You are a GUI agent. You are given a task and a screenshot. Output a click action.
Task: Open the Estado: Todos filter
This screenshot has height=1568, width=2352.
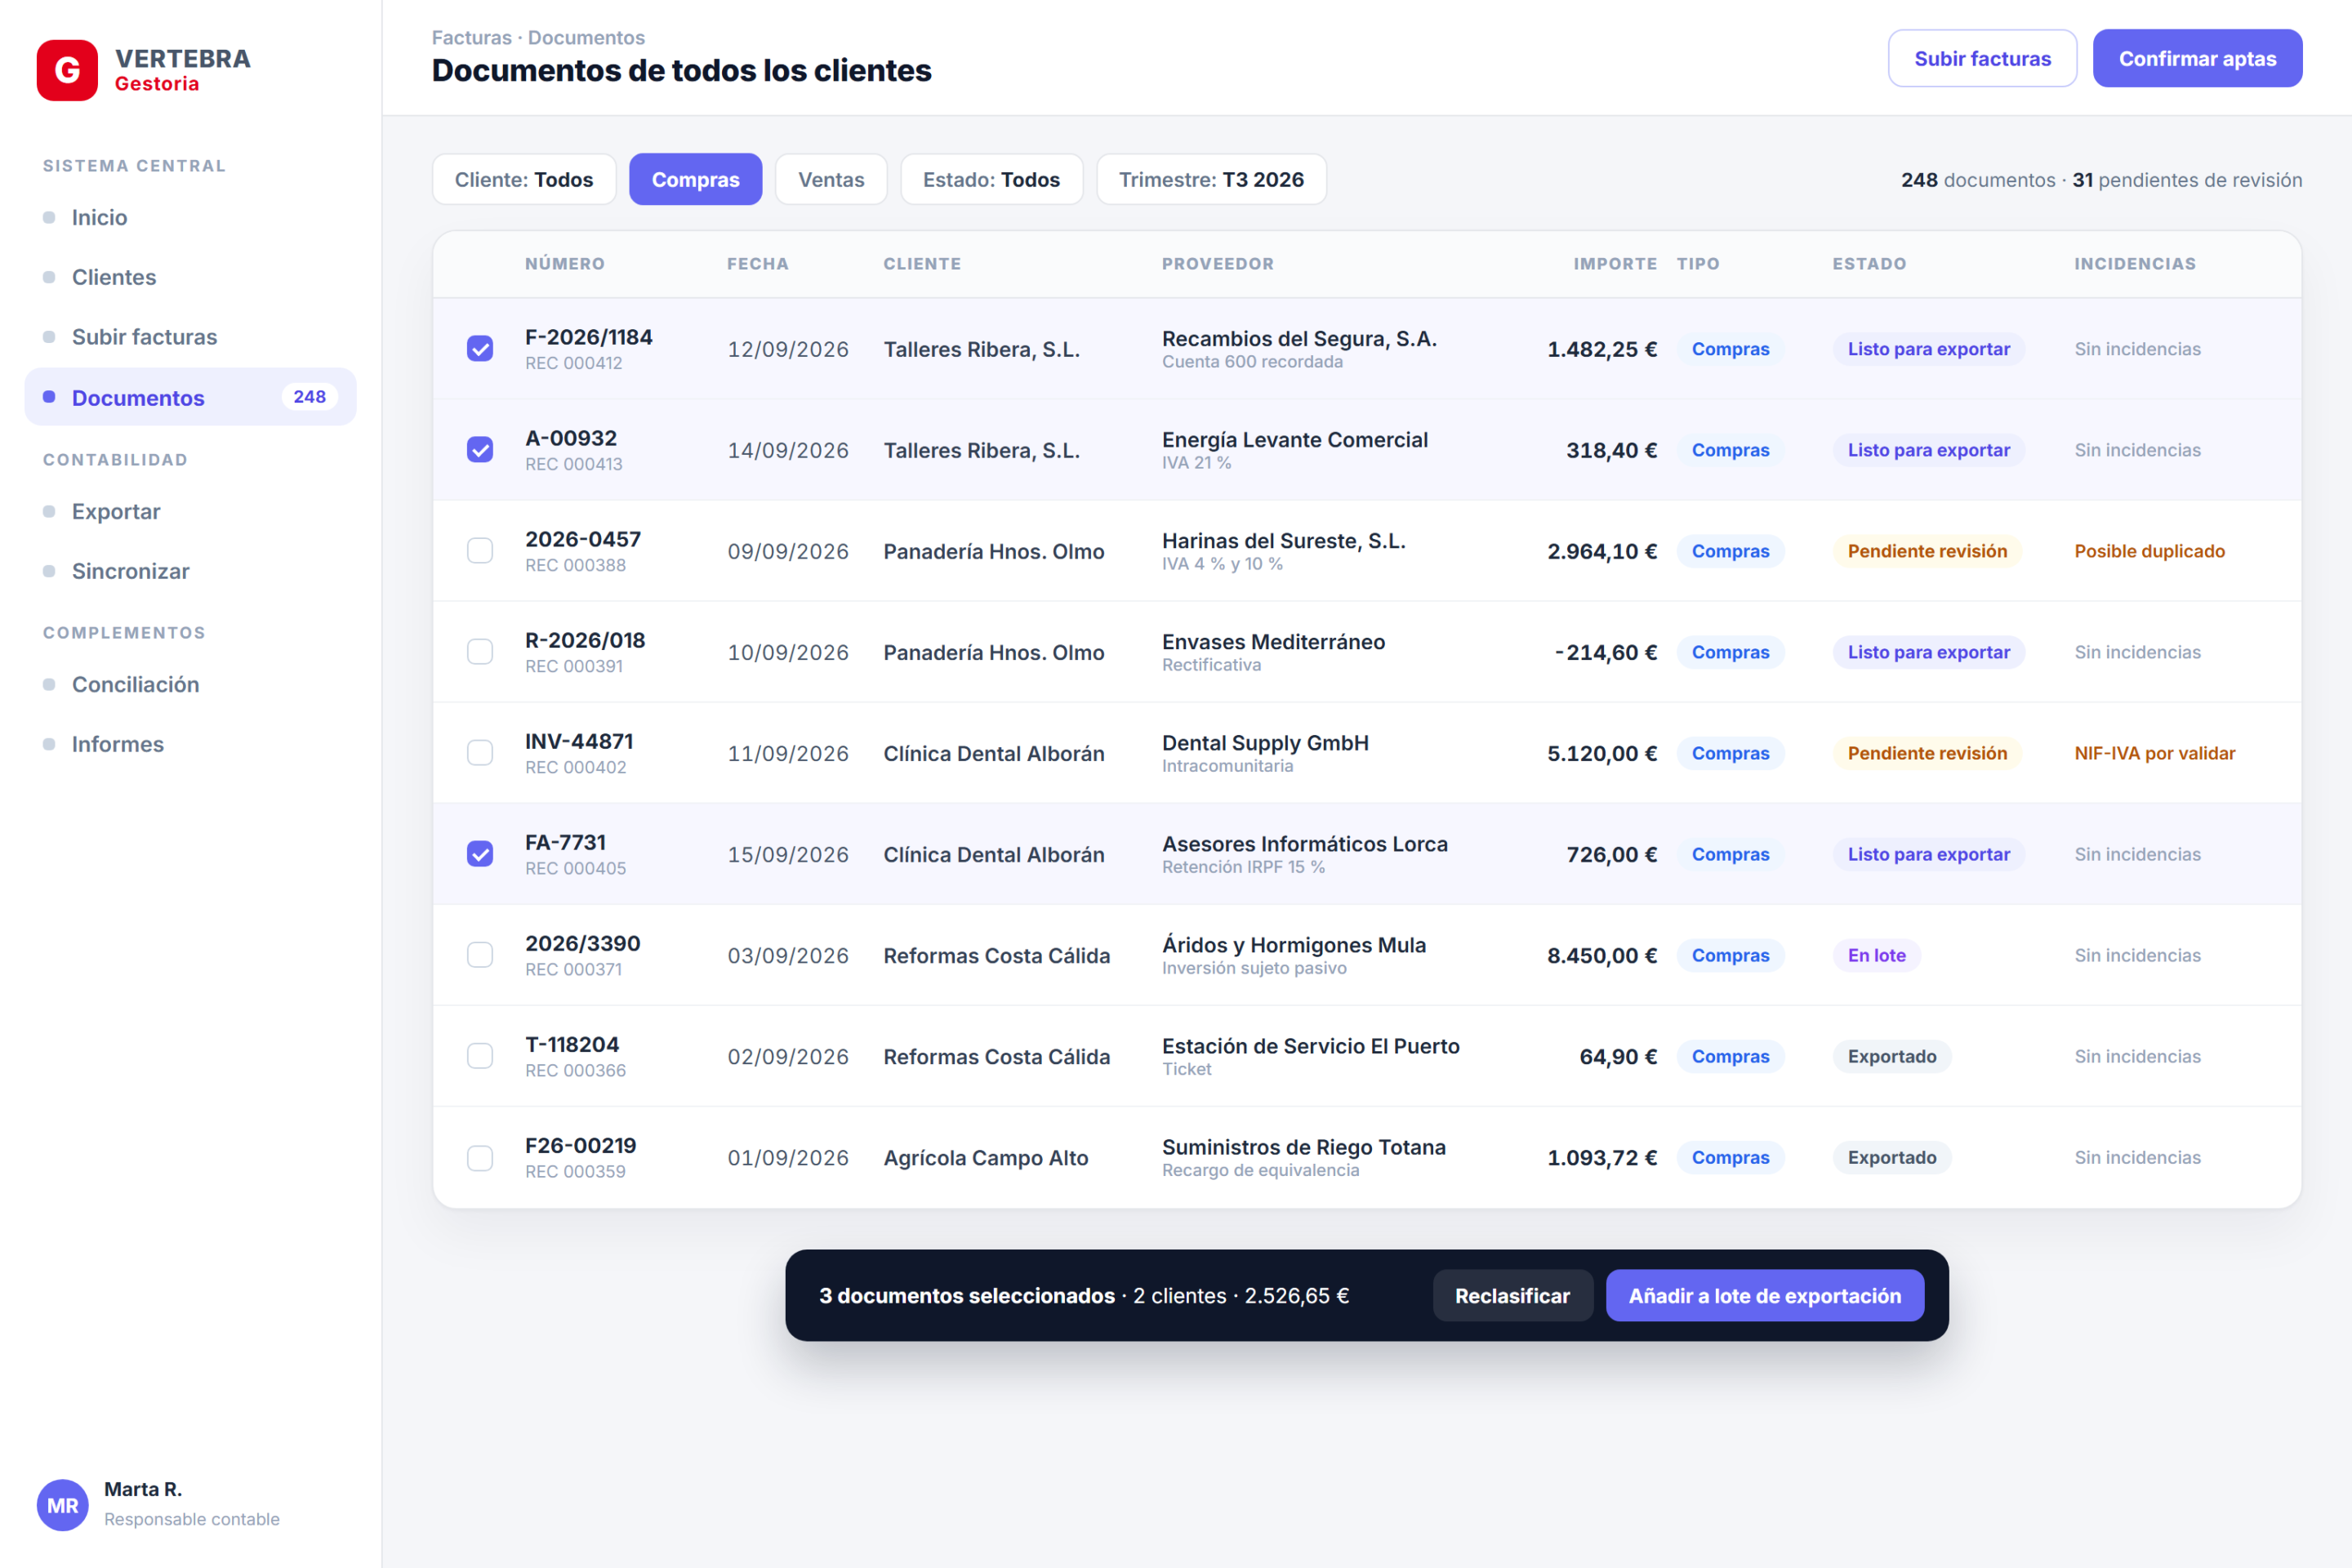point(991,179)
